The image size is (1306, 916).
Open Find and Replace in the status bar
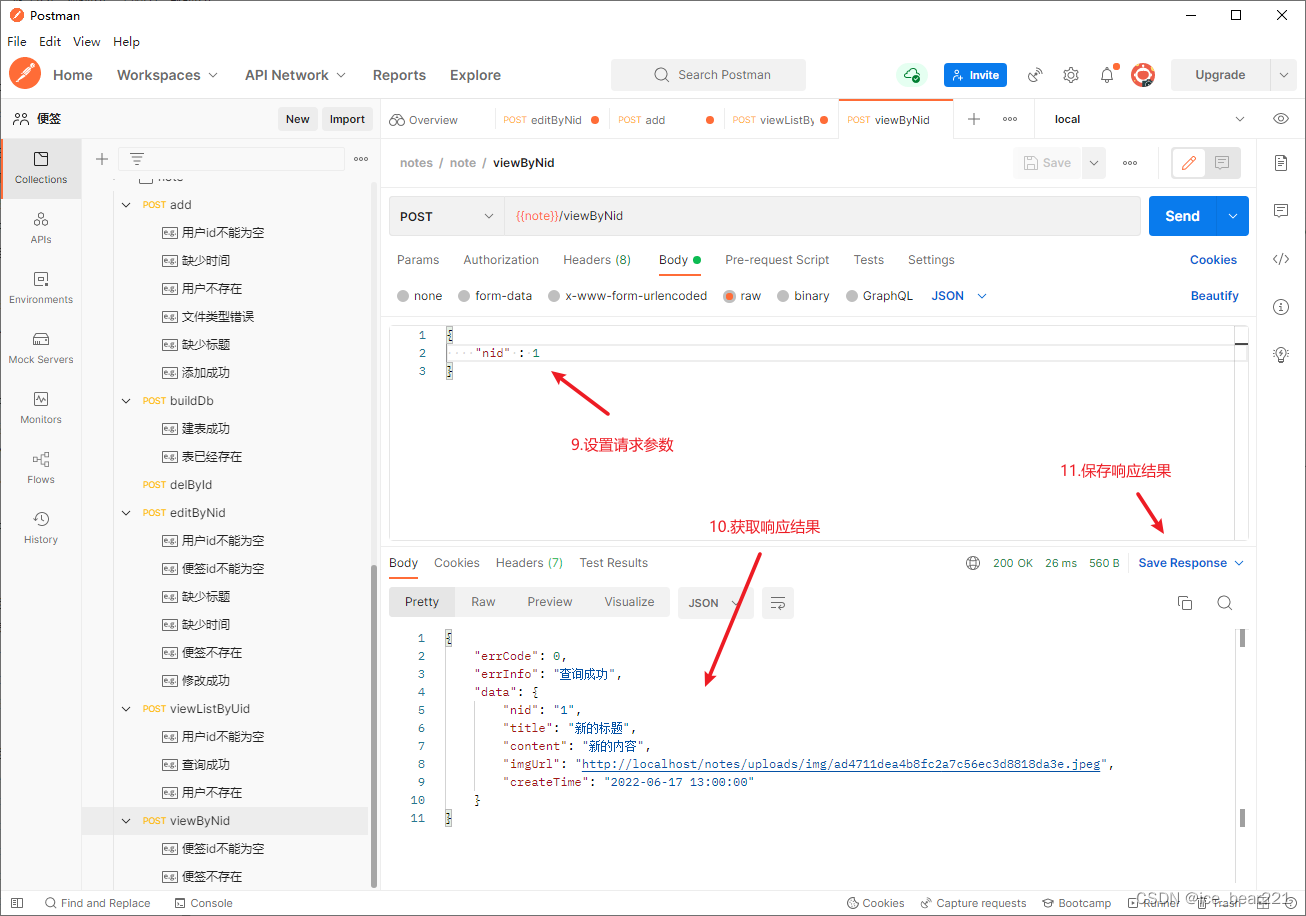pos(97,903)
